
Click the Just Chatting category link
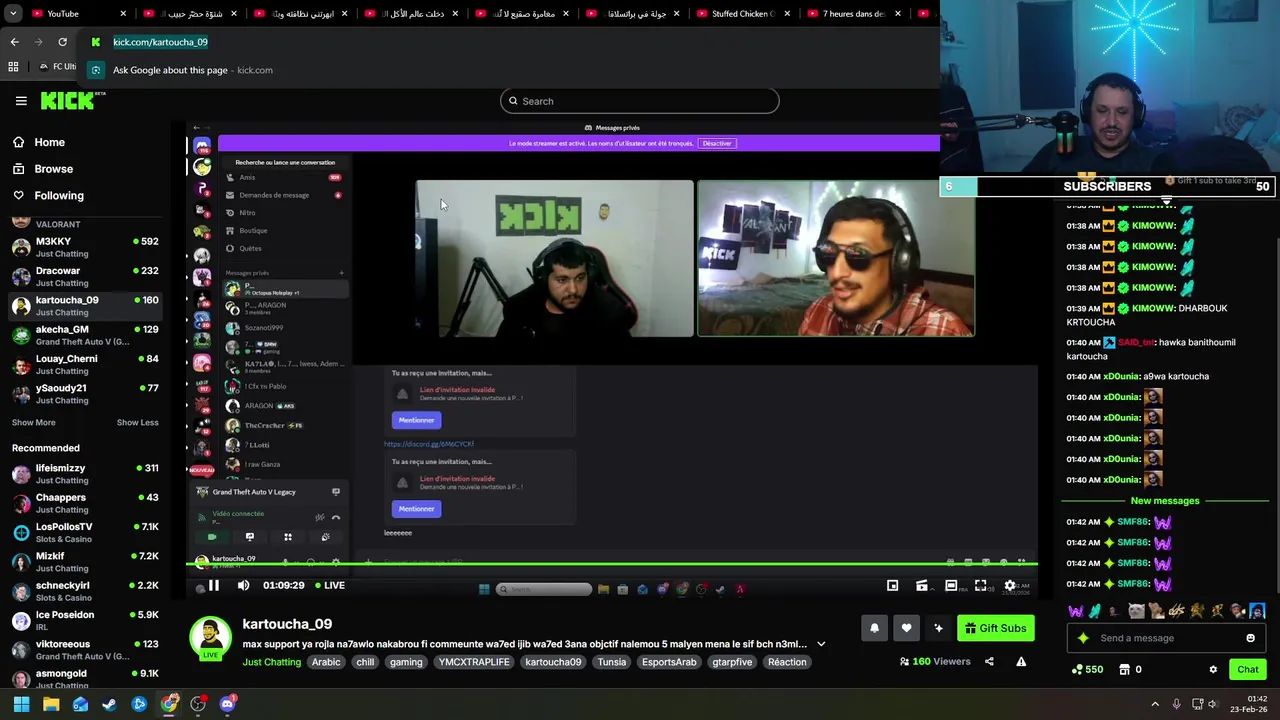tap(271, 662)
